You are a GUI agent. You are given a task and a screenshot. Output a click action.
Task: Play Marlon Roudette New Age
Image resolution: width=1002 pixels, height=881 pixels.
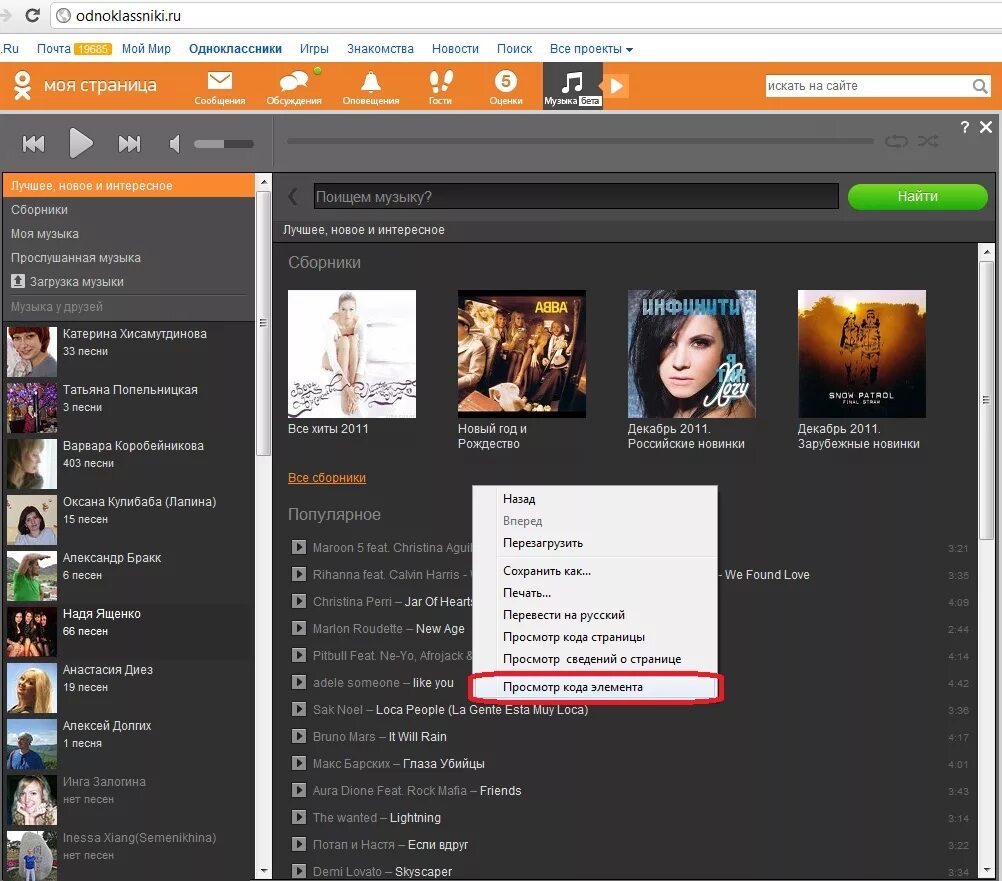pos(298,628)
